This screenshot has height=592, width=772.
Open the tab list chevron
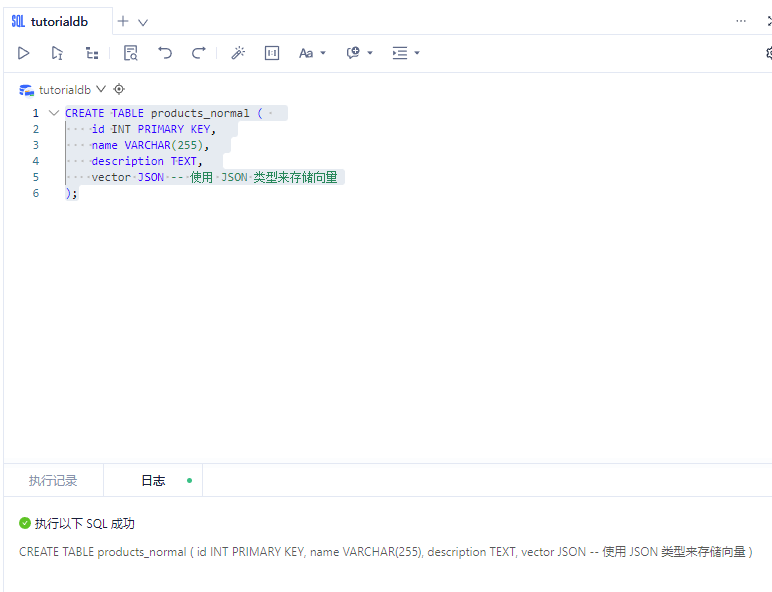tap(143, 22)
